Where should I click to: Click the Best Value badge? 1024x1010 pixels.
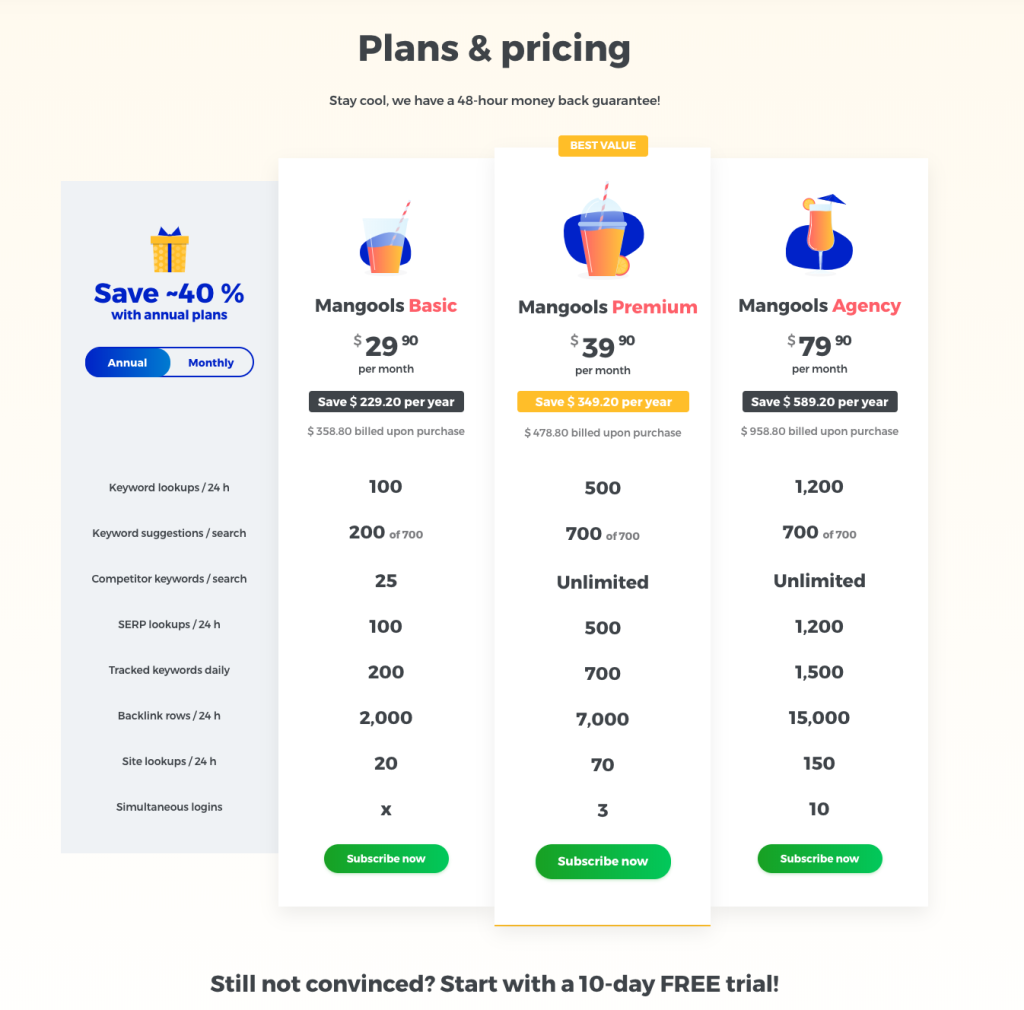pos(603,146)
